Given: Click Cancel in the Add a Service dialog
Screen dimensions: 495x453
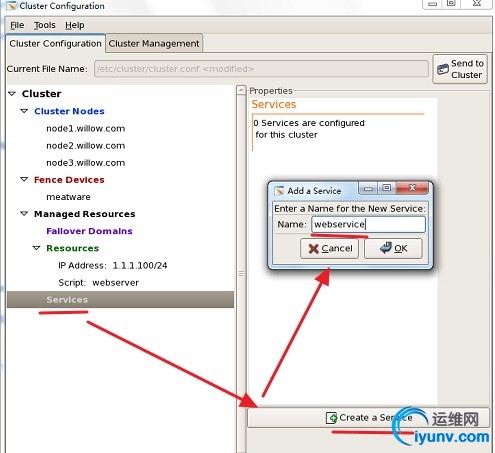Looking at the screenshot, I should (x=329, y=248).
